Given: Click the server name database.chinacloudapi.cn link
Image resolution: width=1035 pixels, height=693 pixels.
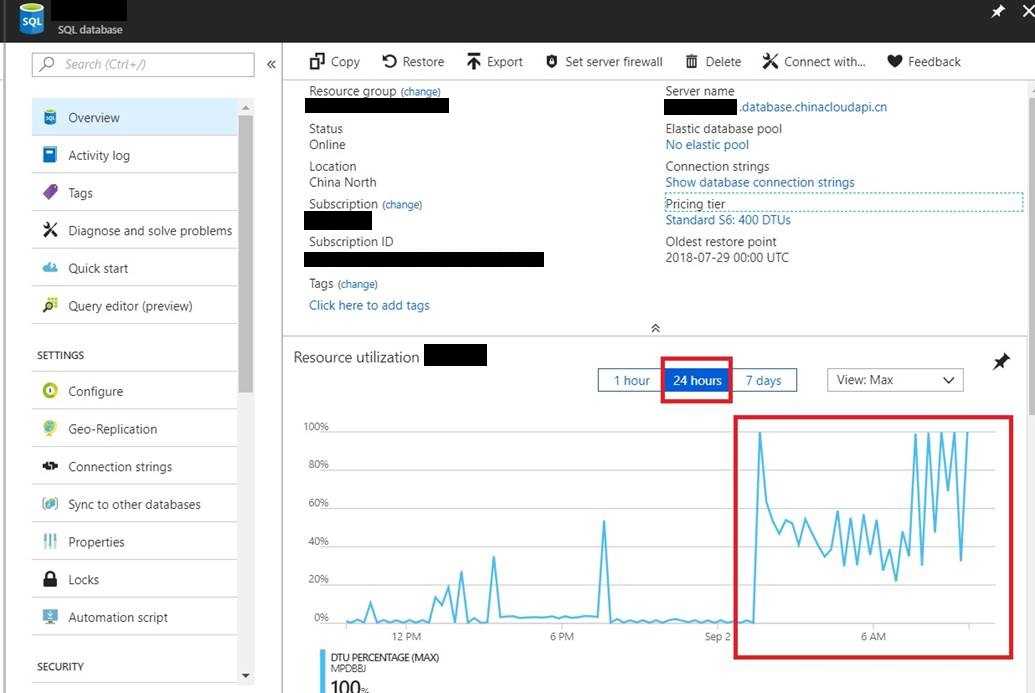Looking at the screenshot, I should 813,107.
